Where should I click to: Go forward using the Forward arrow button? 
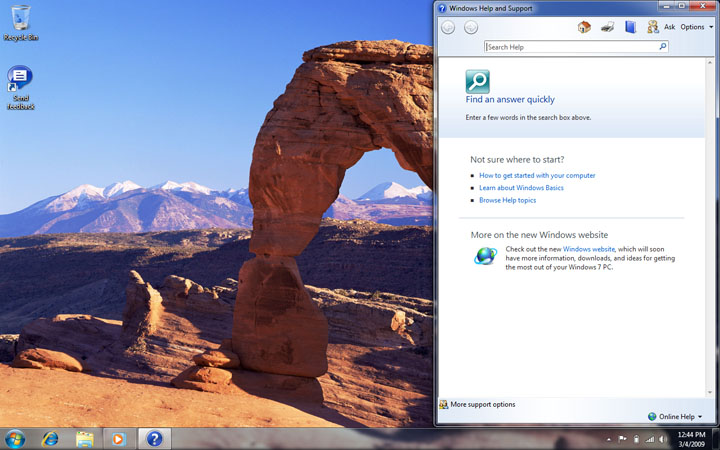point(471,28)
